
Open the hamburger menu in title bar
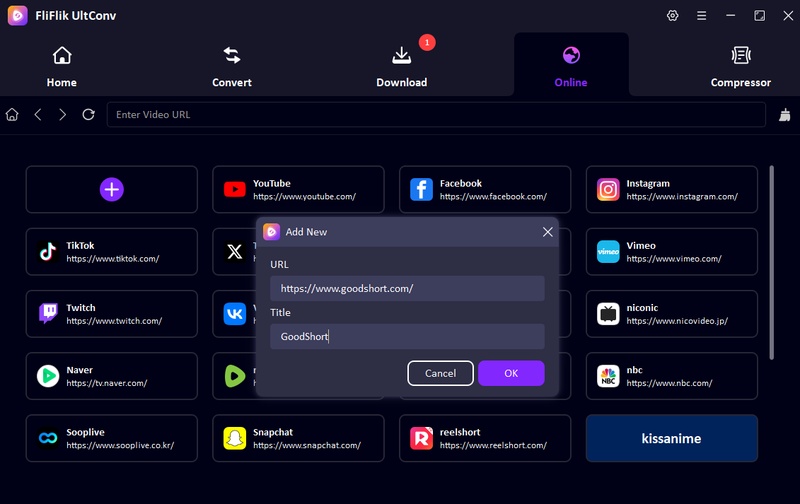tap(701, 16)
